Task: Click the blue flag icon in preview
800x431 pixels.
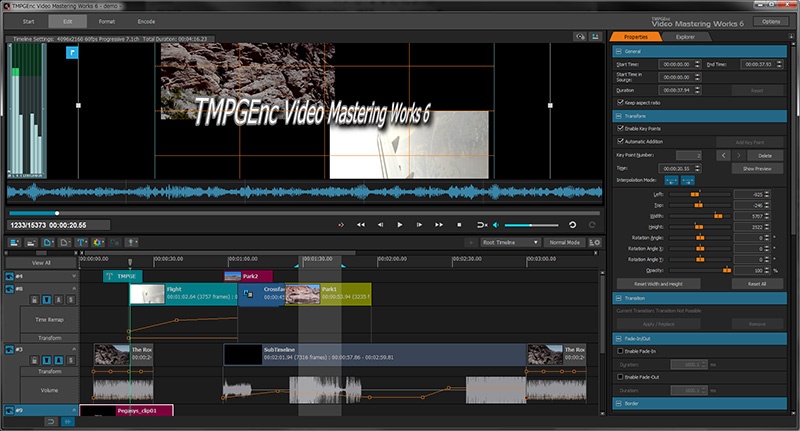Action: [x=72, y=53]
